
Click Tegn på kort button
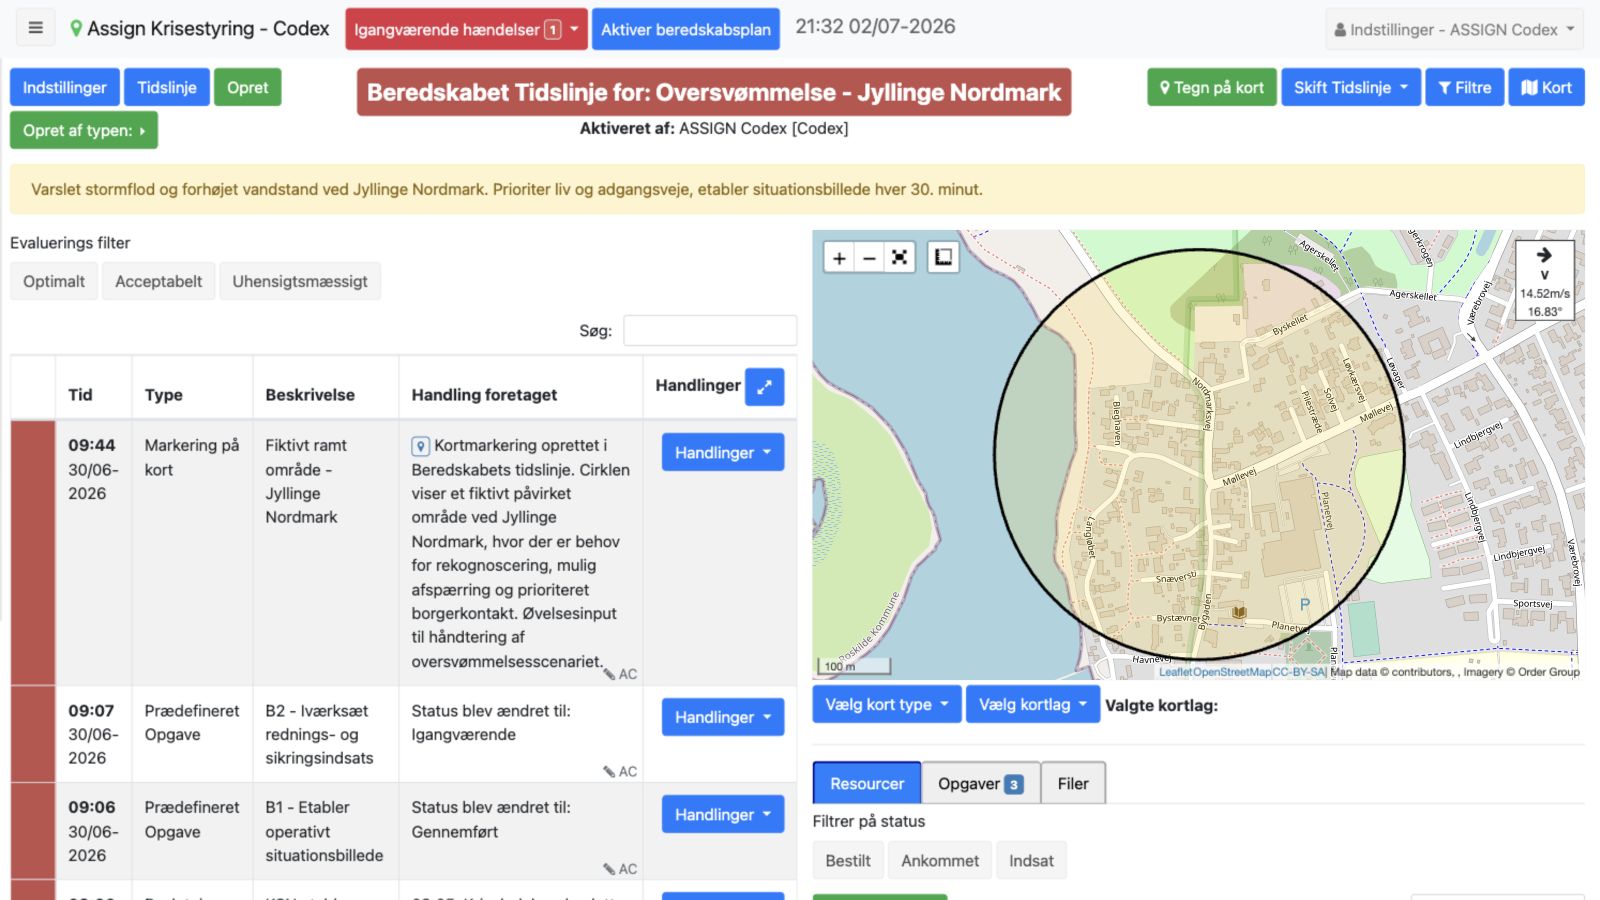point(1212,87)
